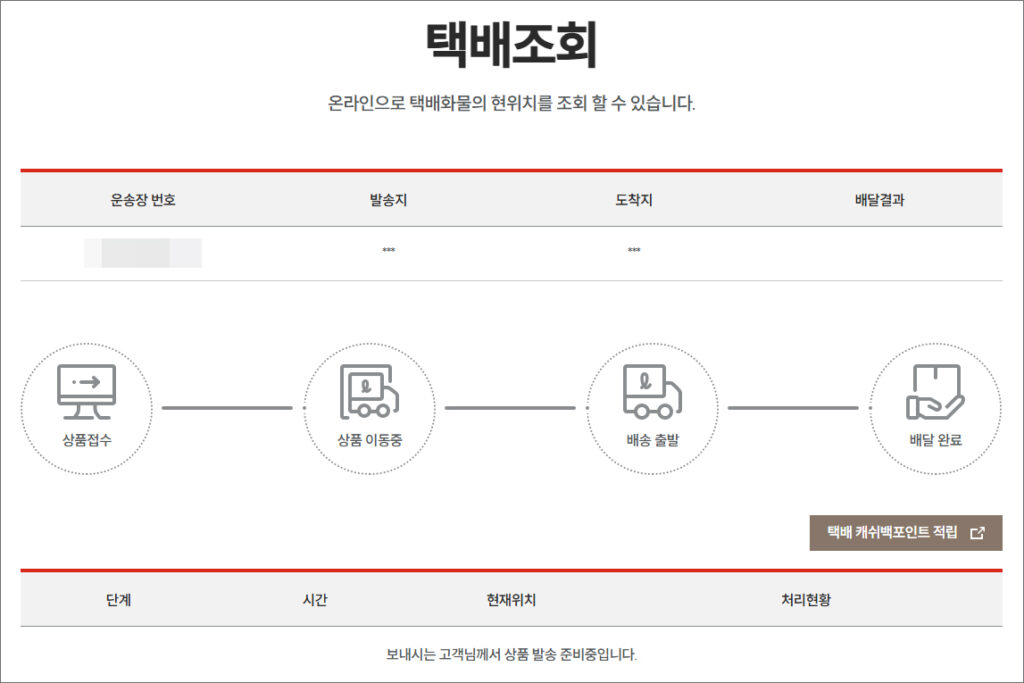Image resolution: width=1024 pixels, height=683 pixels.
Task: Select the 배달결과 column header
Action: coord(880,200)
